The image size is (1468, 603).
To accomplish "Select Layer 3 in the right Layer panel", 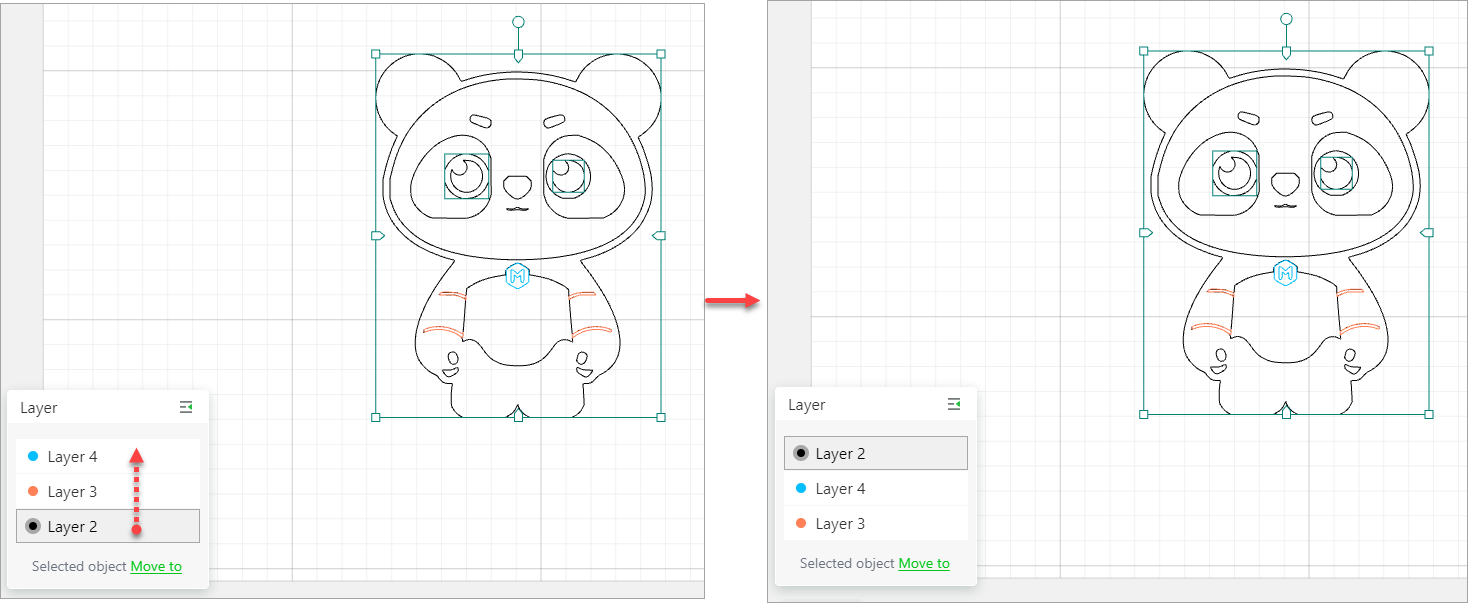I will 839,523.
